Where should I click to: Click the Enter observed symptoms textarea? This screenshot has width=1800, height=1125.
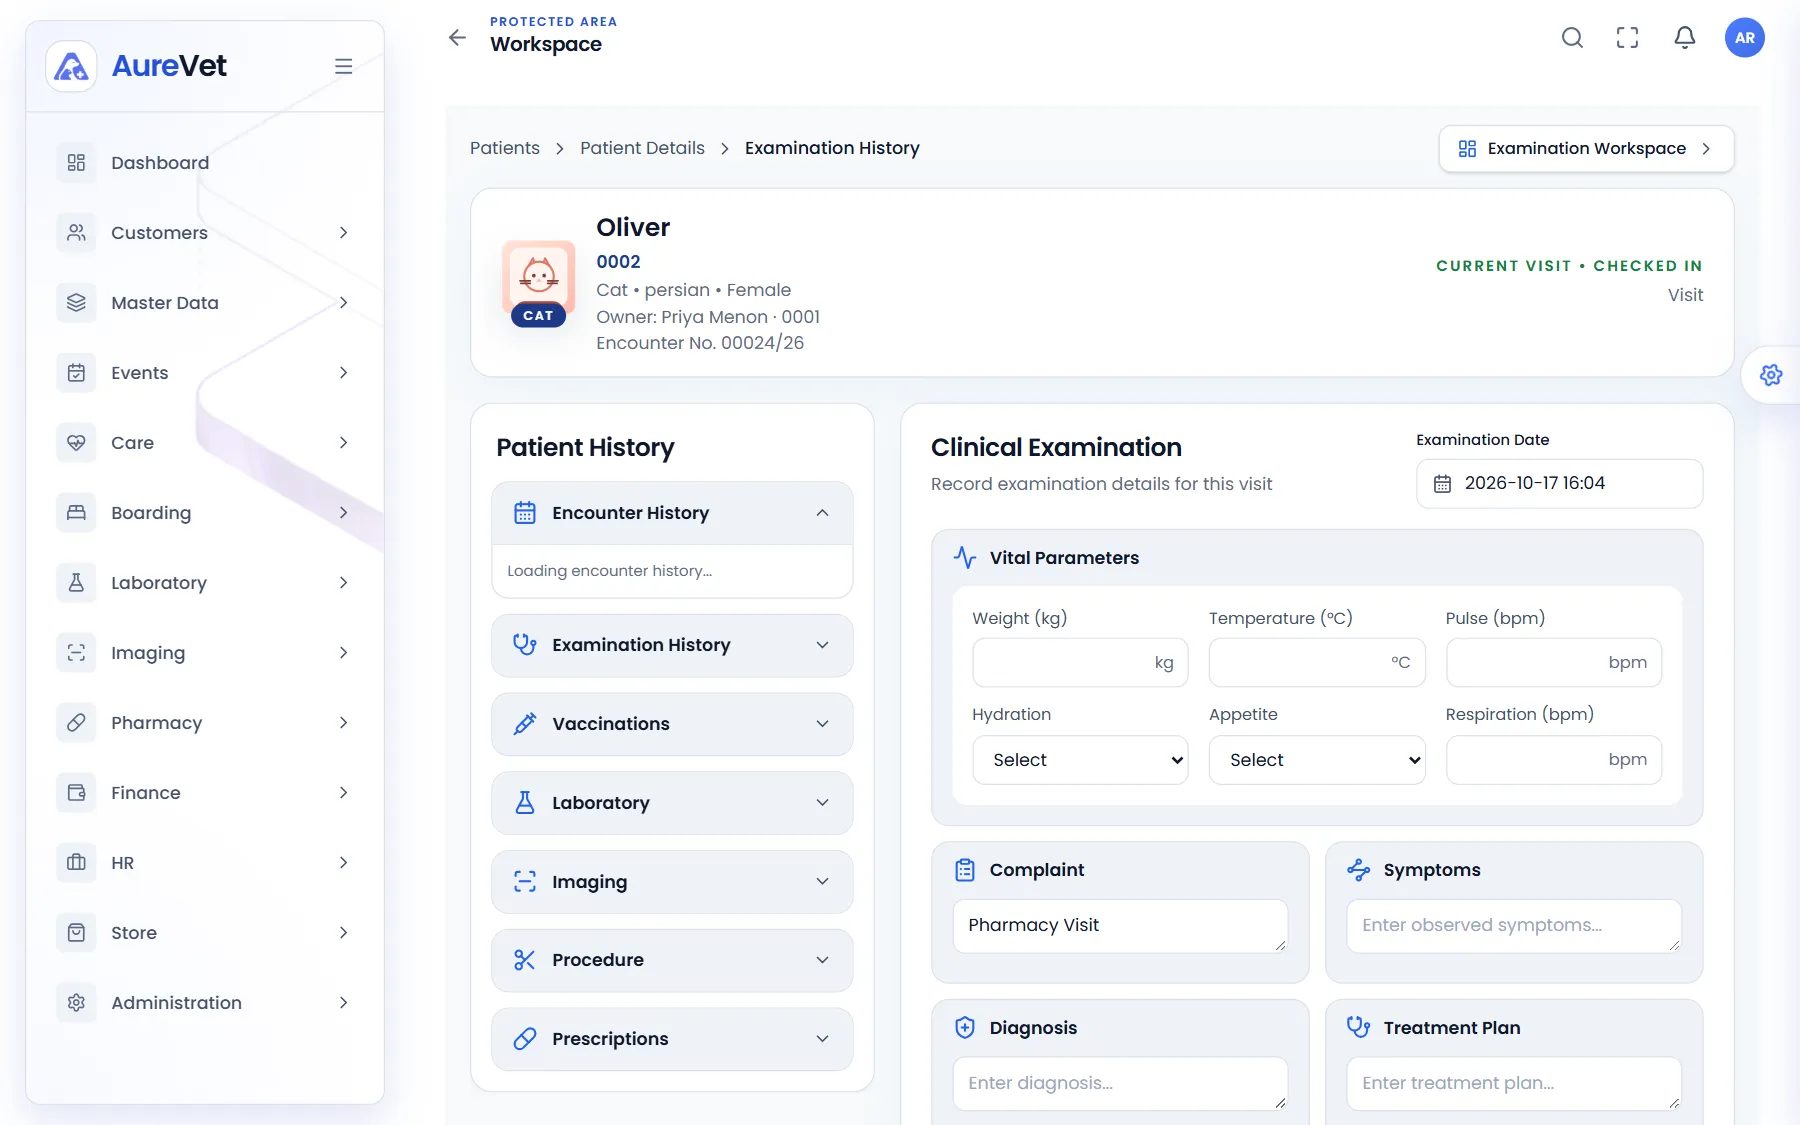pyautogui.click(x=1514, y=926)
